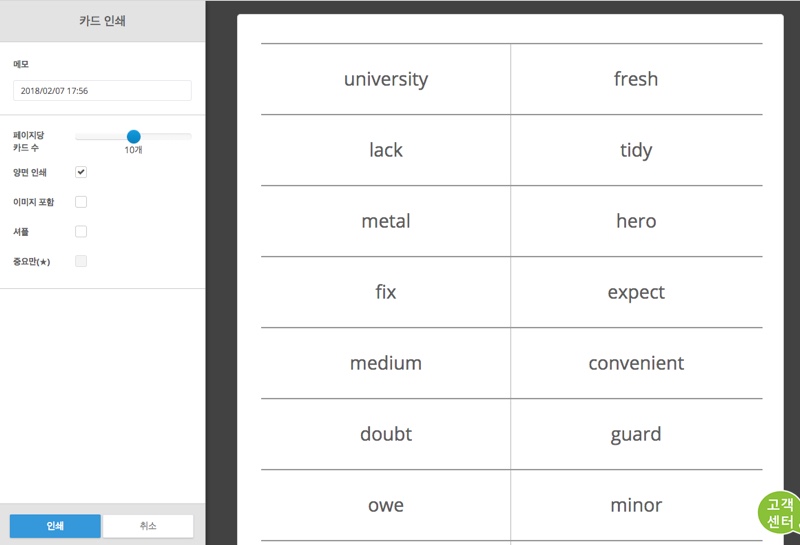Select the 'university' card in preview
This screenshot has width=800, height=545.
(386, 79)
